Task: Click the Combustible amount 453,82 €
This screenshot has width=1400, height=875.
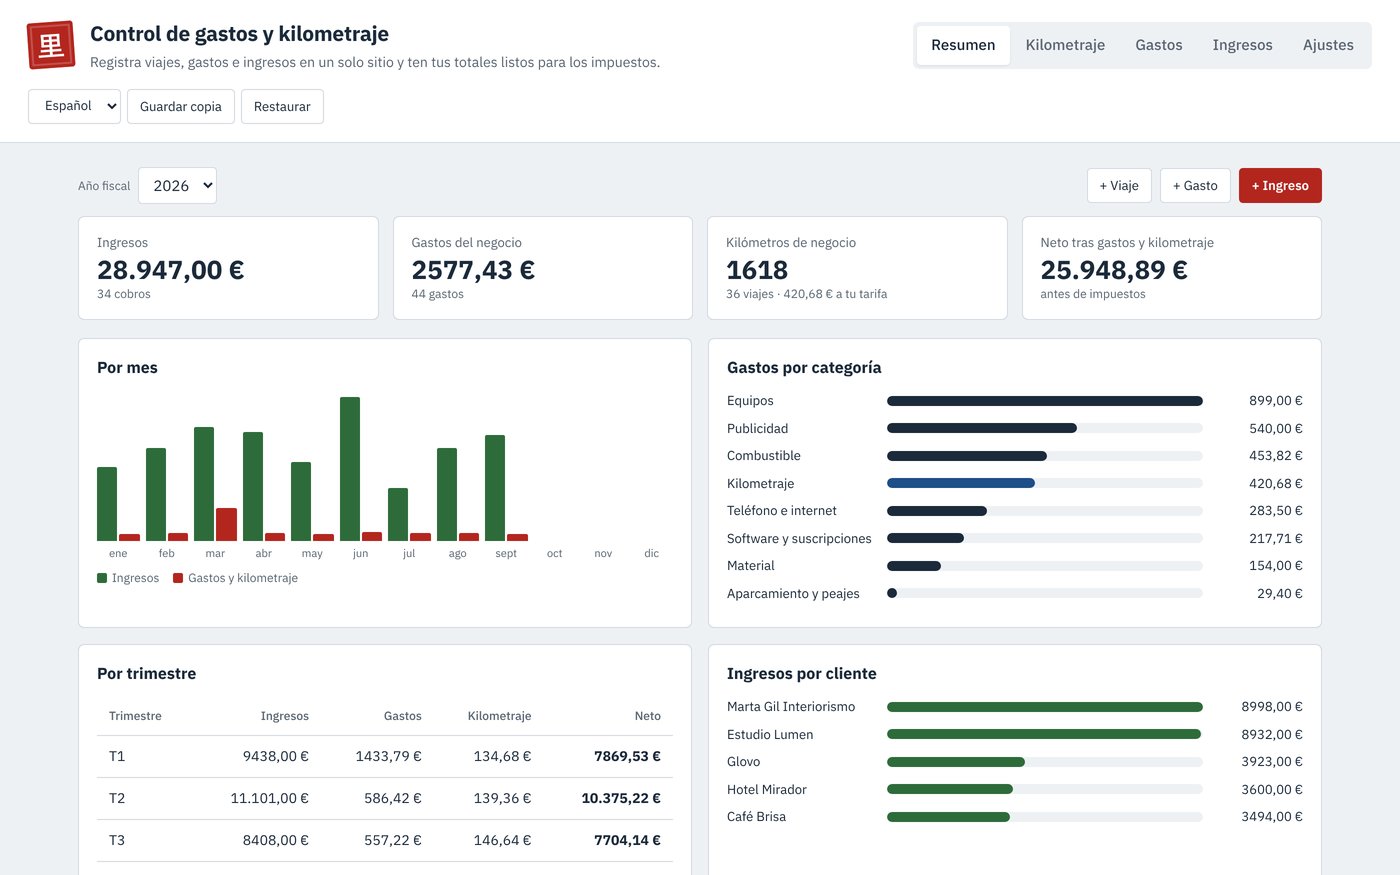Action: click(x=1275, y=455)
